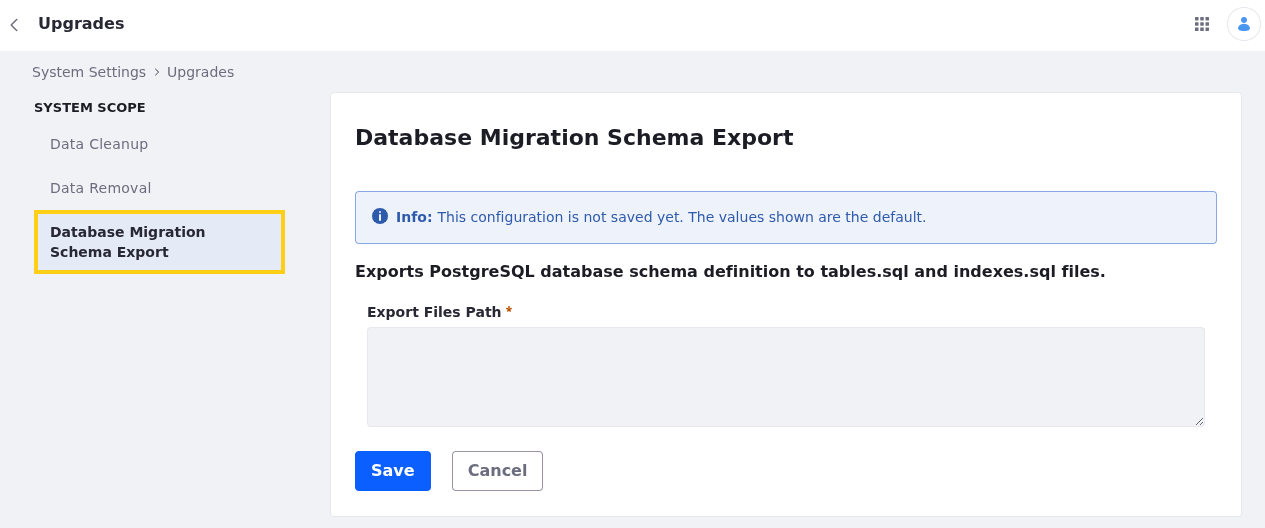
Task: Click the Upgrades breadcrumb
Action: click(x=200, y=72)
